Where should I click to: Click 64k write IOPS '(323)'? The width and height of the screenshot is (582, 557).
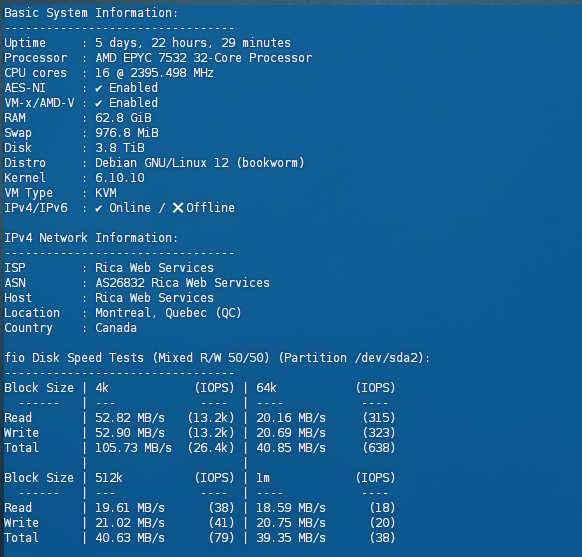pyautogui.click(x=379, y=433)
